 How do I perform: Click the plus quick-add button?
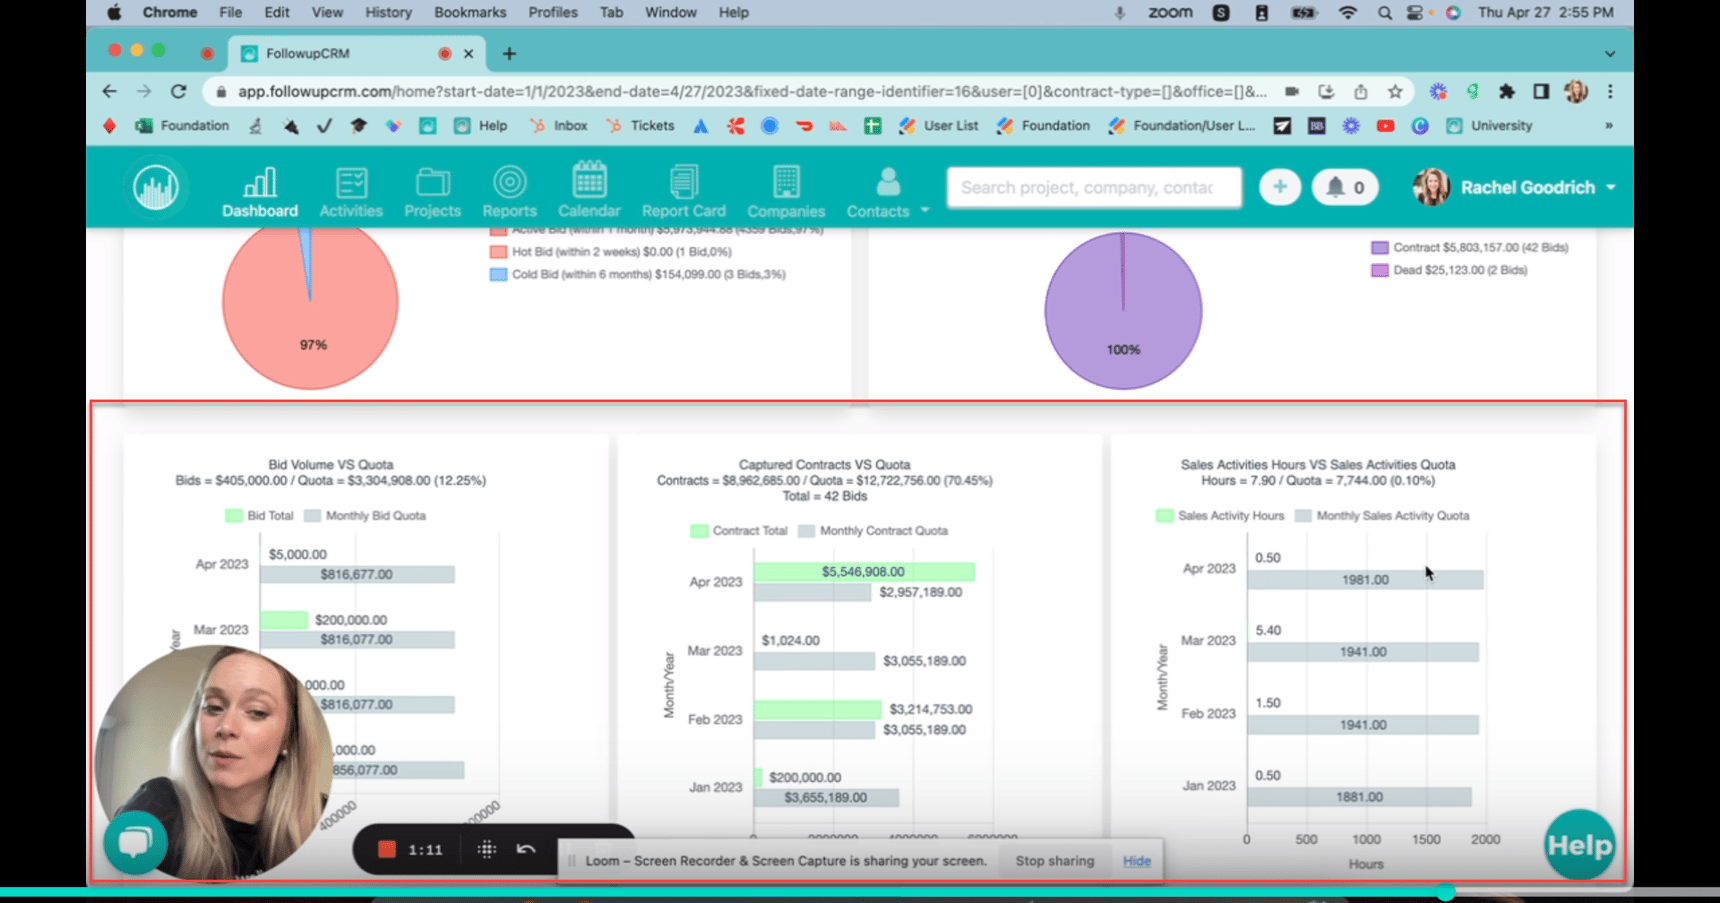tap(1279, 187)
